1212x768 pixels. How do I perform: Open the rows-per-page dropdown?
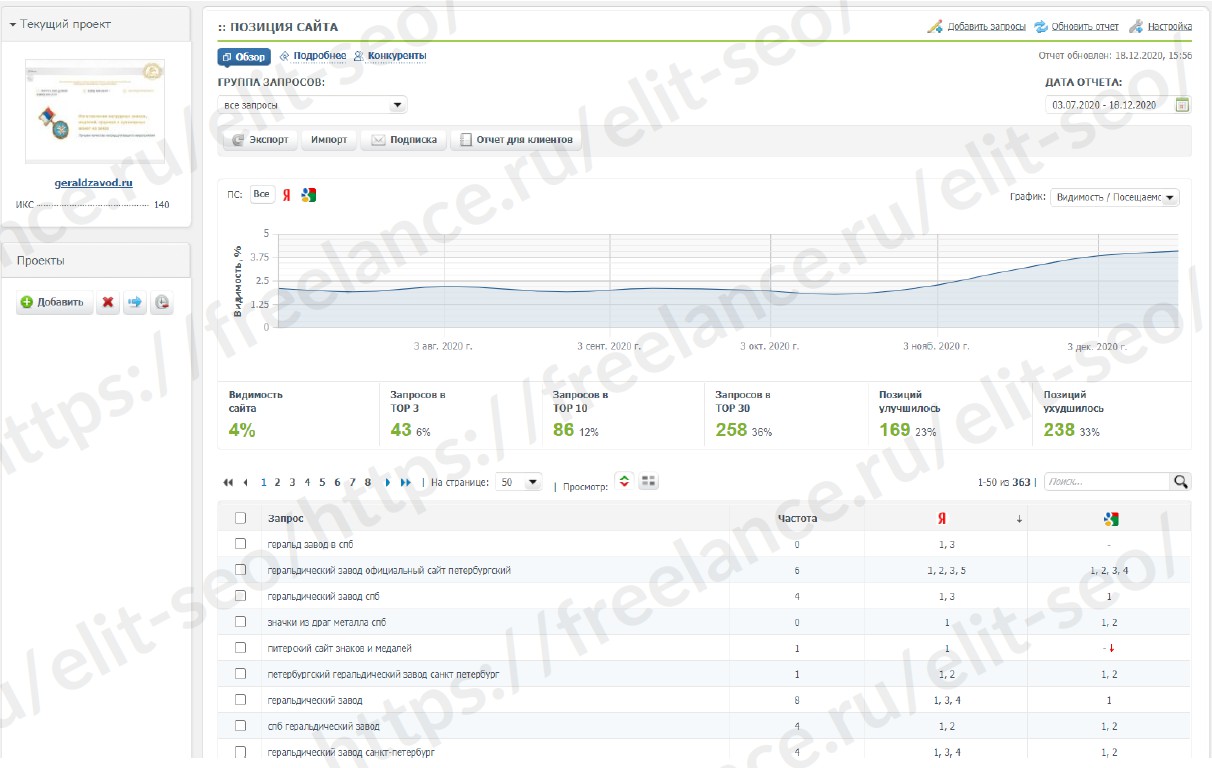point(518,482)
